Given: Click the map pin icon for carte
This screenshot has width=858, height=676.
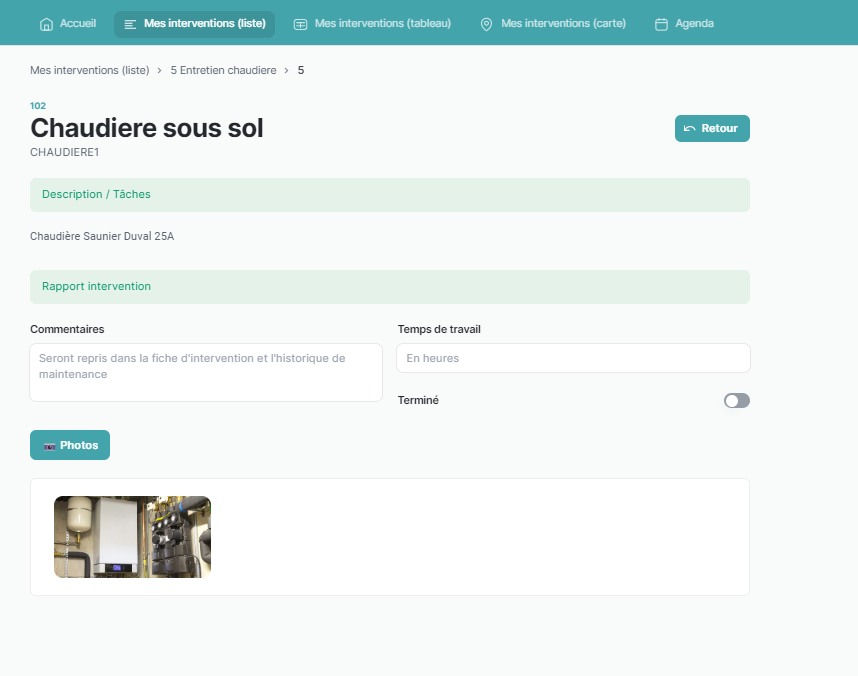Looking at the screenshot, I should click(486, 24).
